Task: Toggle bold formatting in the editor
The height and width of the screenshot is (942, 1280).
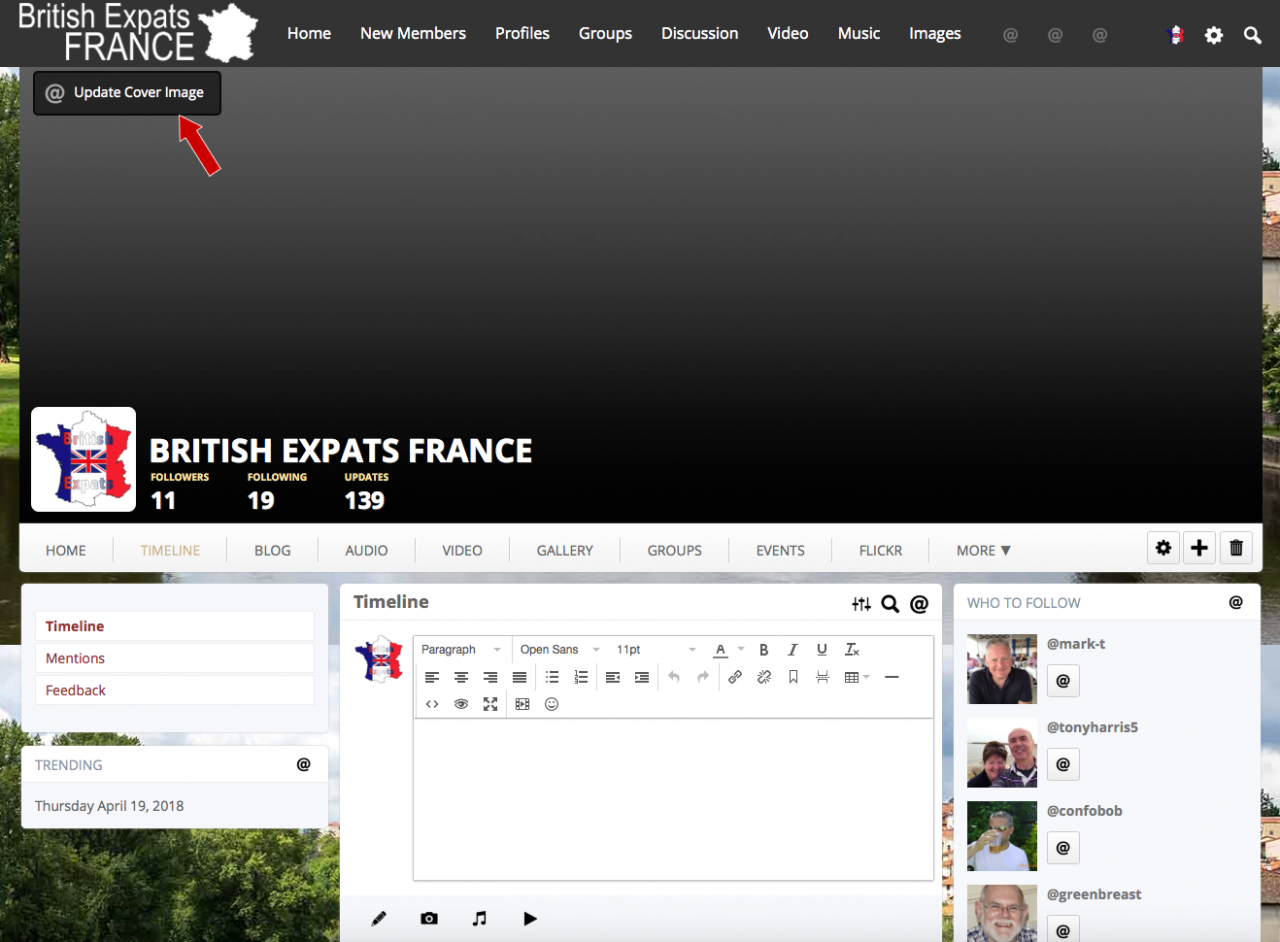Action: pos(764,650)
